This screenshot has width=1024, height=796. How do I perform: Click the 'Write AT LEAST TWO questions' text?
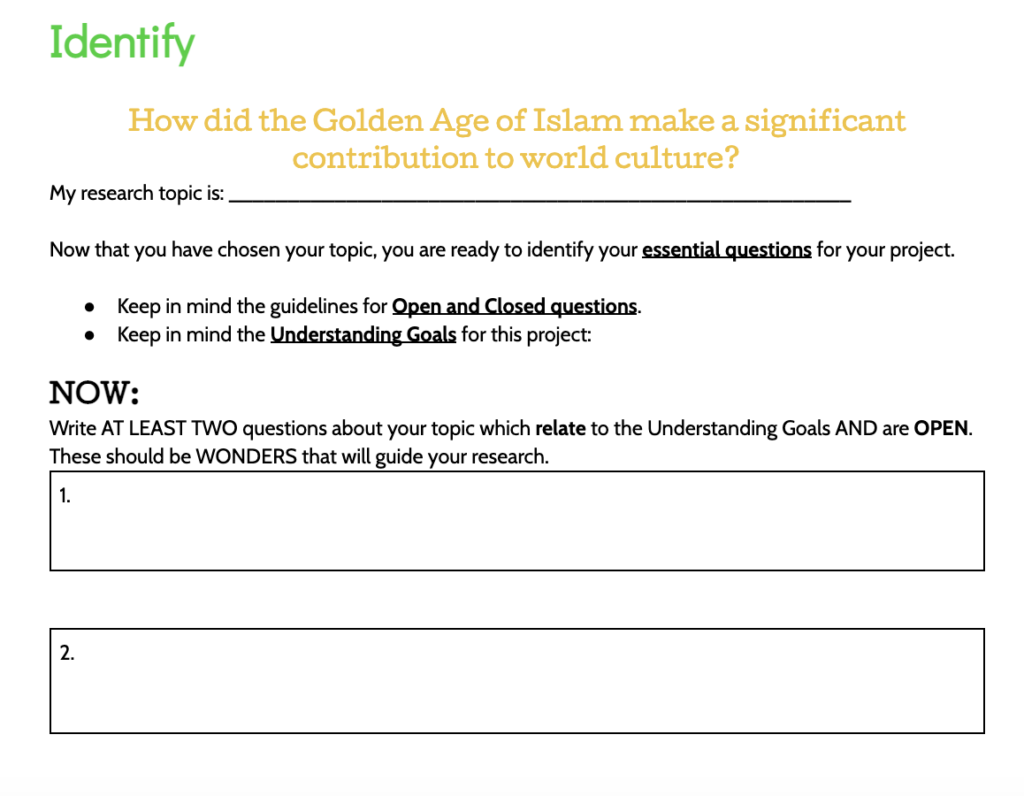[511, 428]
